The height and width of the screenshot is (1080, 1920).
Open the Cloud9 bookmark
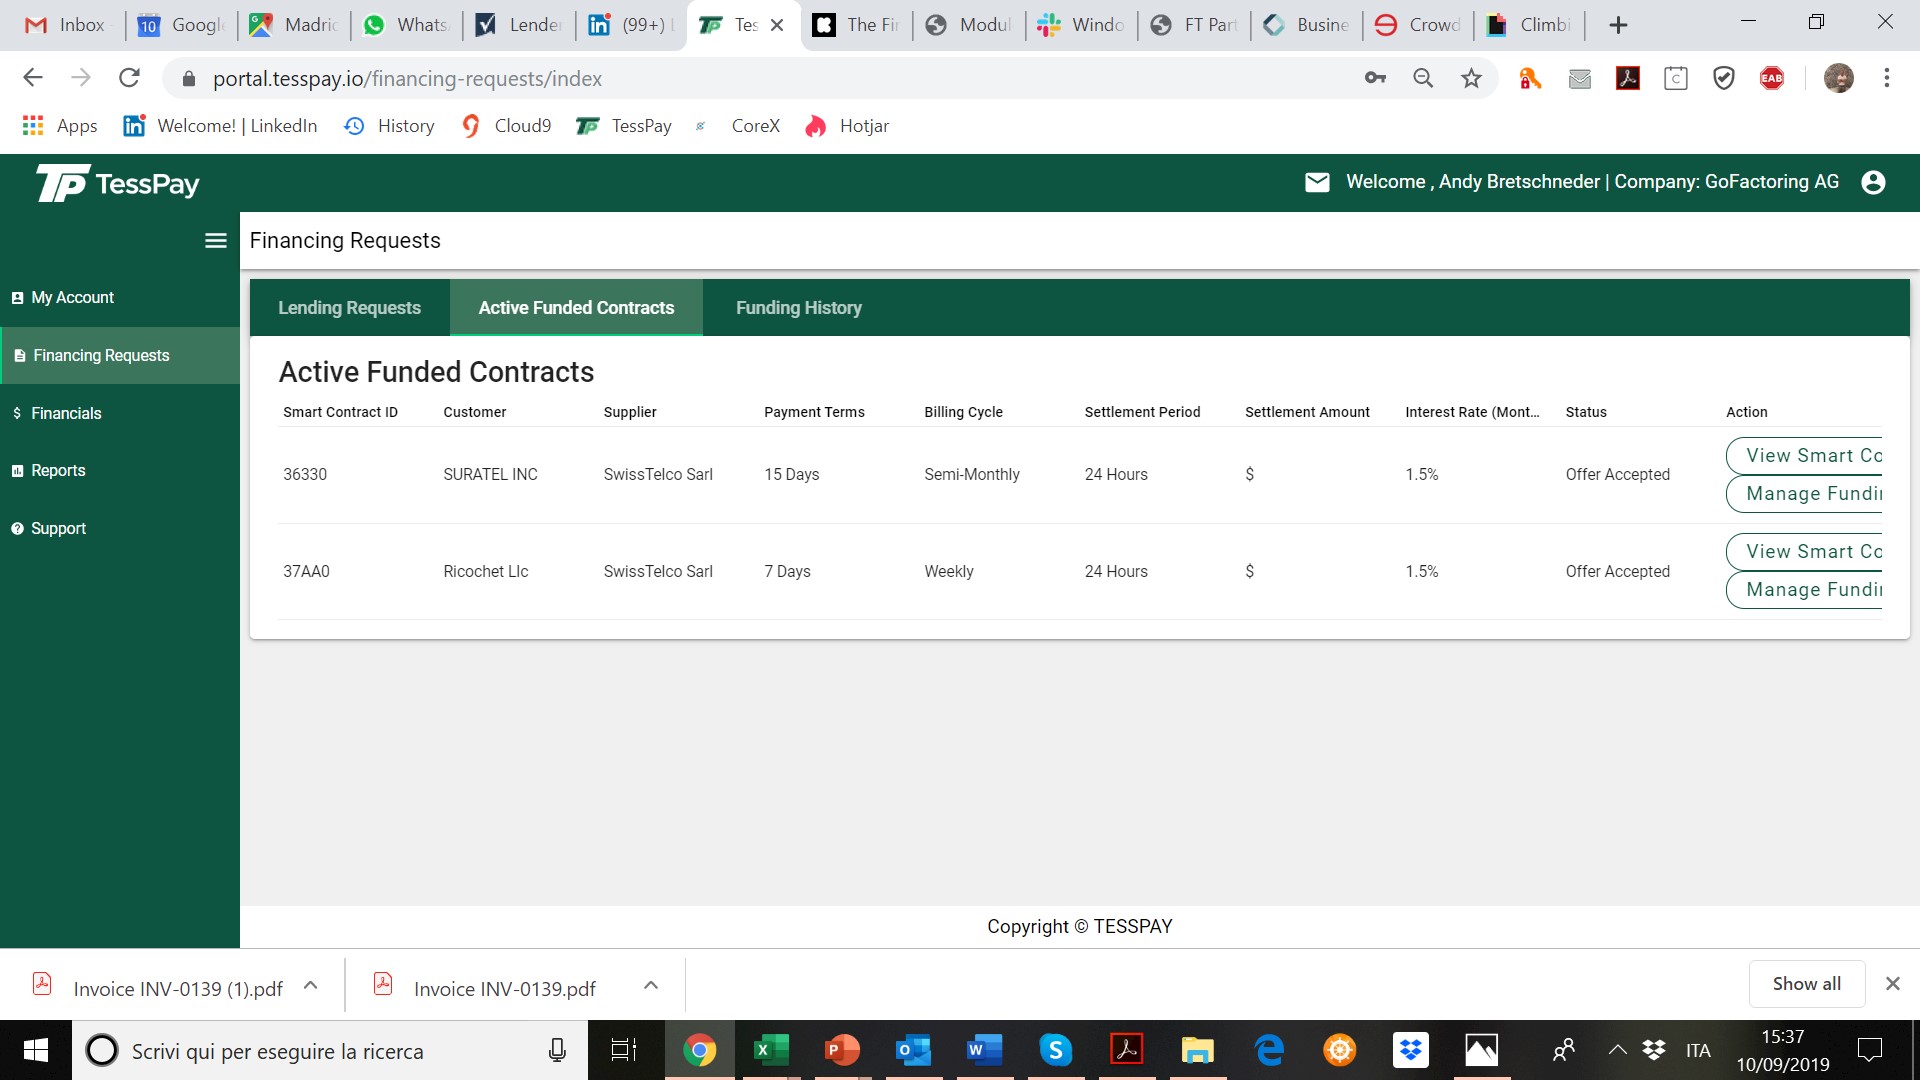point(506,126)
